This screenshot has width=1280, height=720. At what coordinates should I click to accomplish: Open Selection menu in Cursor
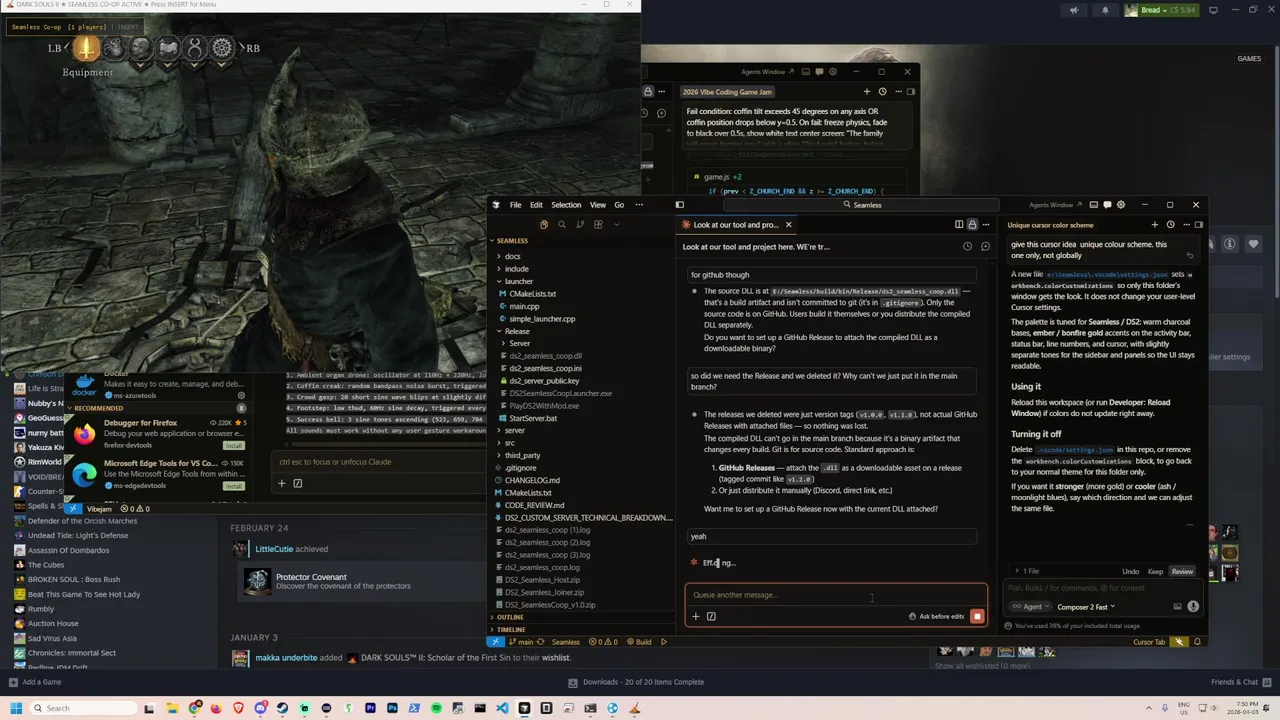pyautogui.click(x=566, y=205)
